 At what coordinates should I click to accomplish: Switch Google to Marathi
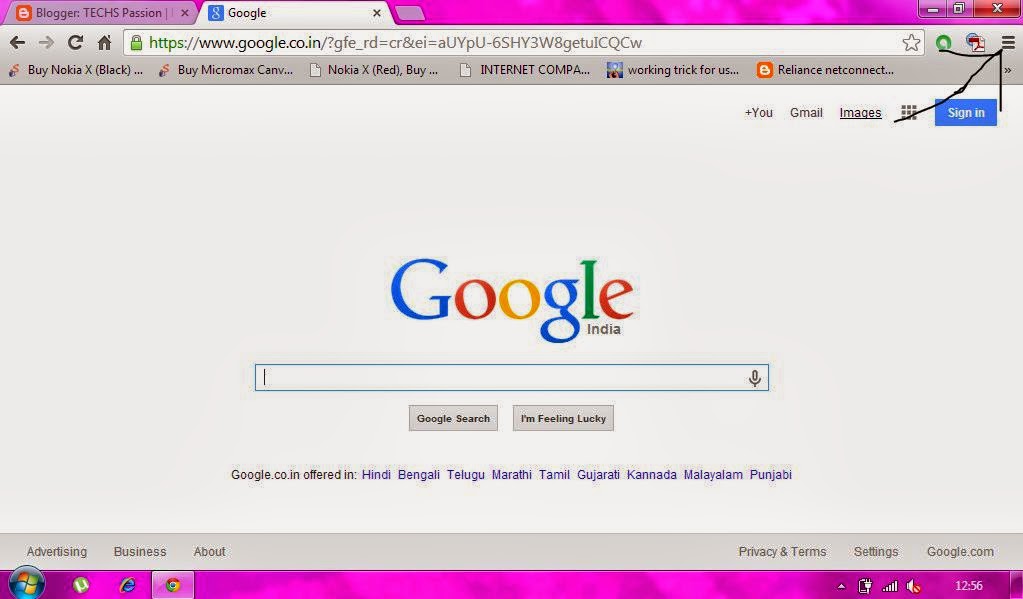click(x=512, y=474)
